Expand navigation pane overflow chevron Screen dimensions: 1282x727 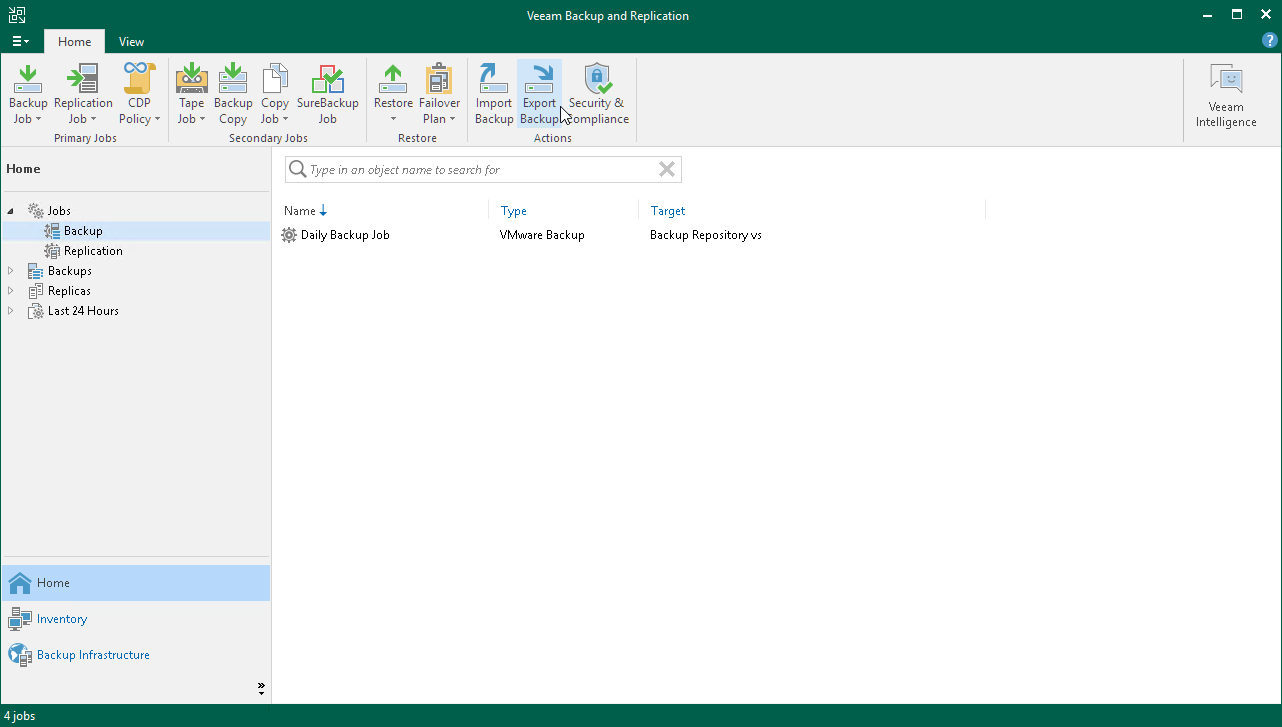pyautogui.click(x=261, y=689)
